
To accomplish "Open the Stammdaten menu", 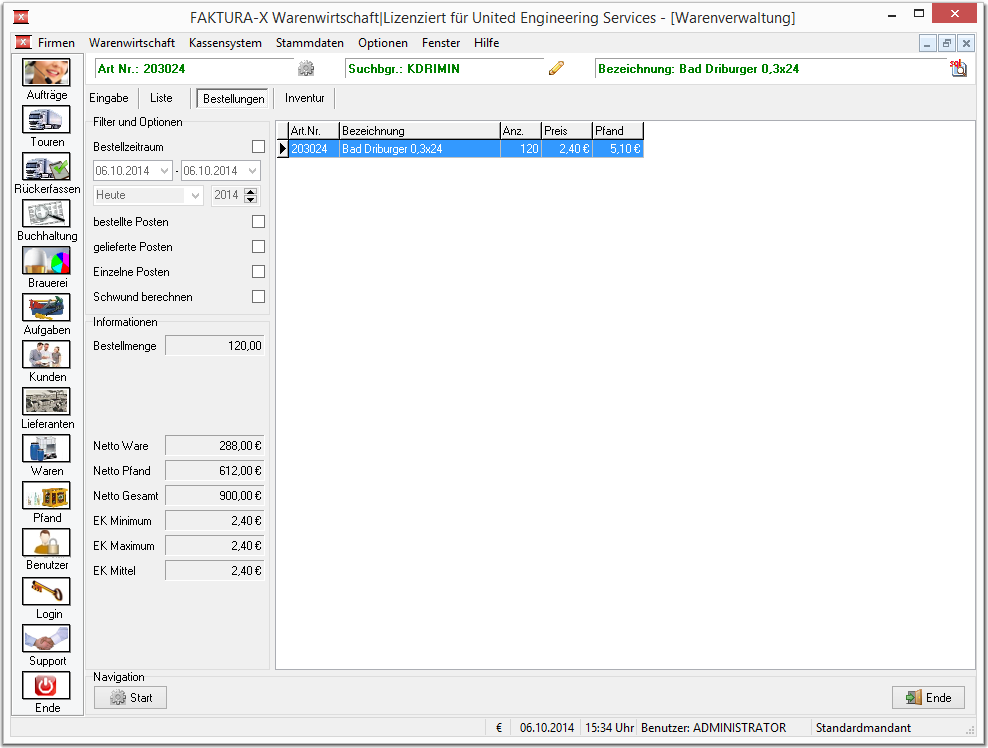I will coord(309,43).
